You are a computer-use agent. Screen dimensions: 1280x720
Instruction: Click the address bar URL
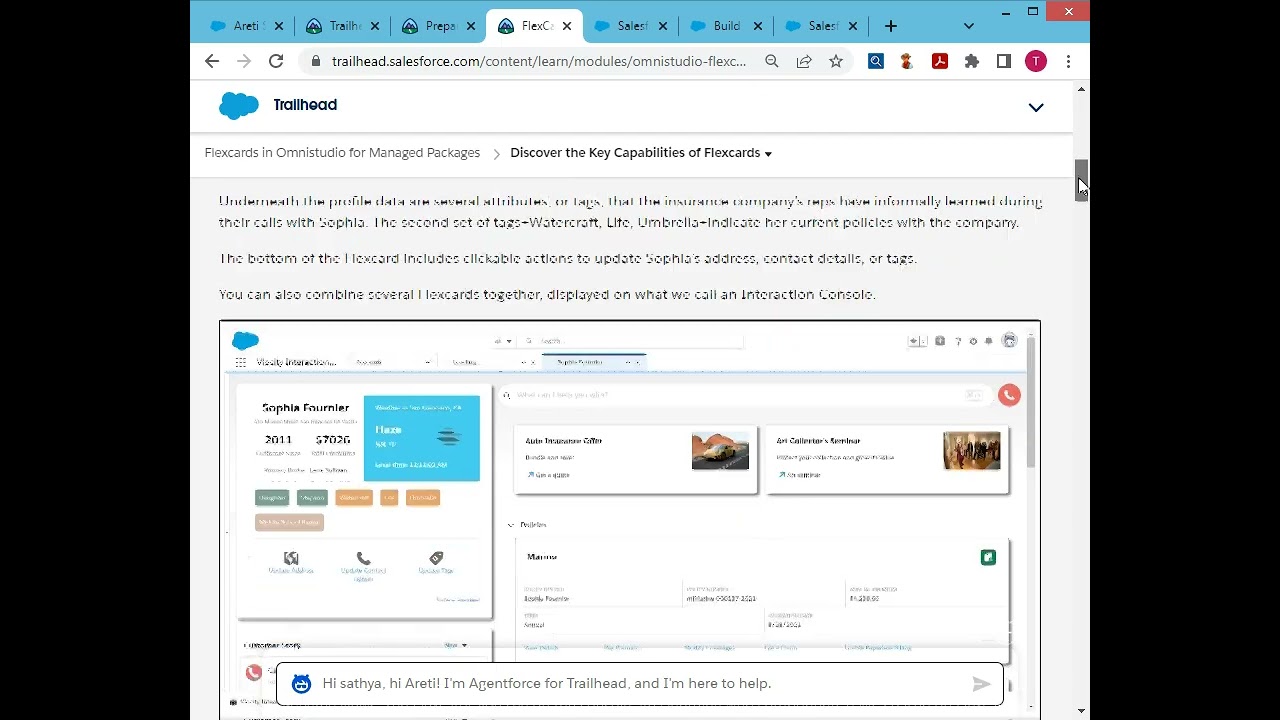tap(538, 62)
